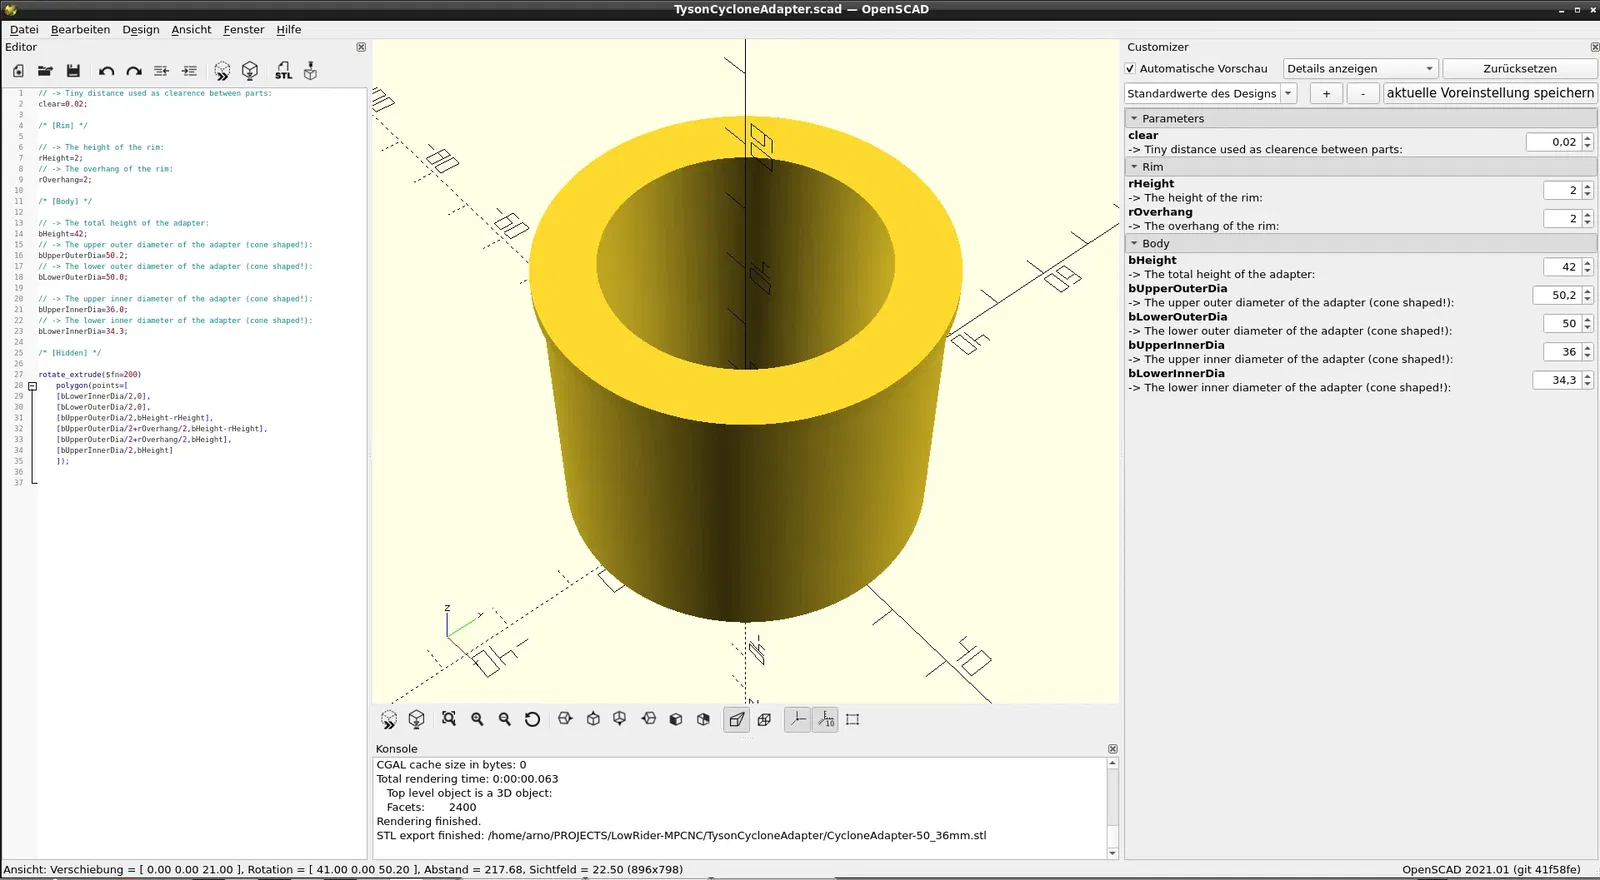1600x880 pixels.
Task: Open the Fenster menu
Action: tap(244, 30)
